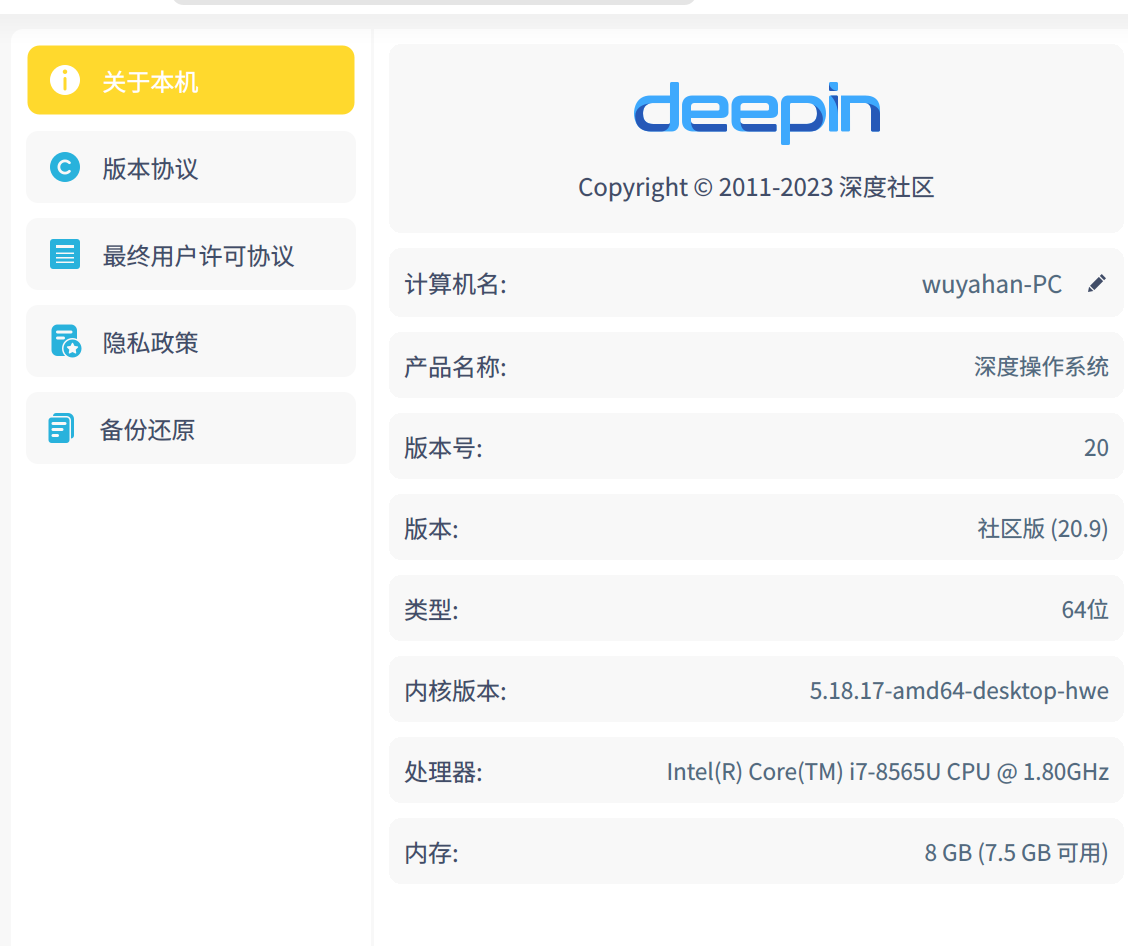Click the 处理器 label

point(443,773)
